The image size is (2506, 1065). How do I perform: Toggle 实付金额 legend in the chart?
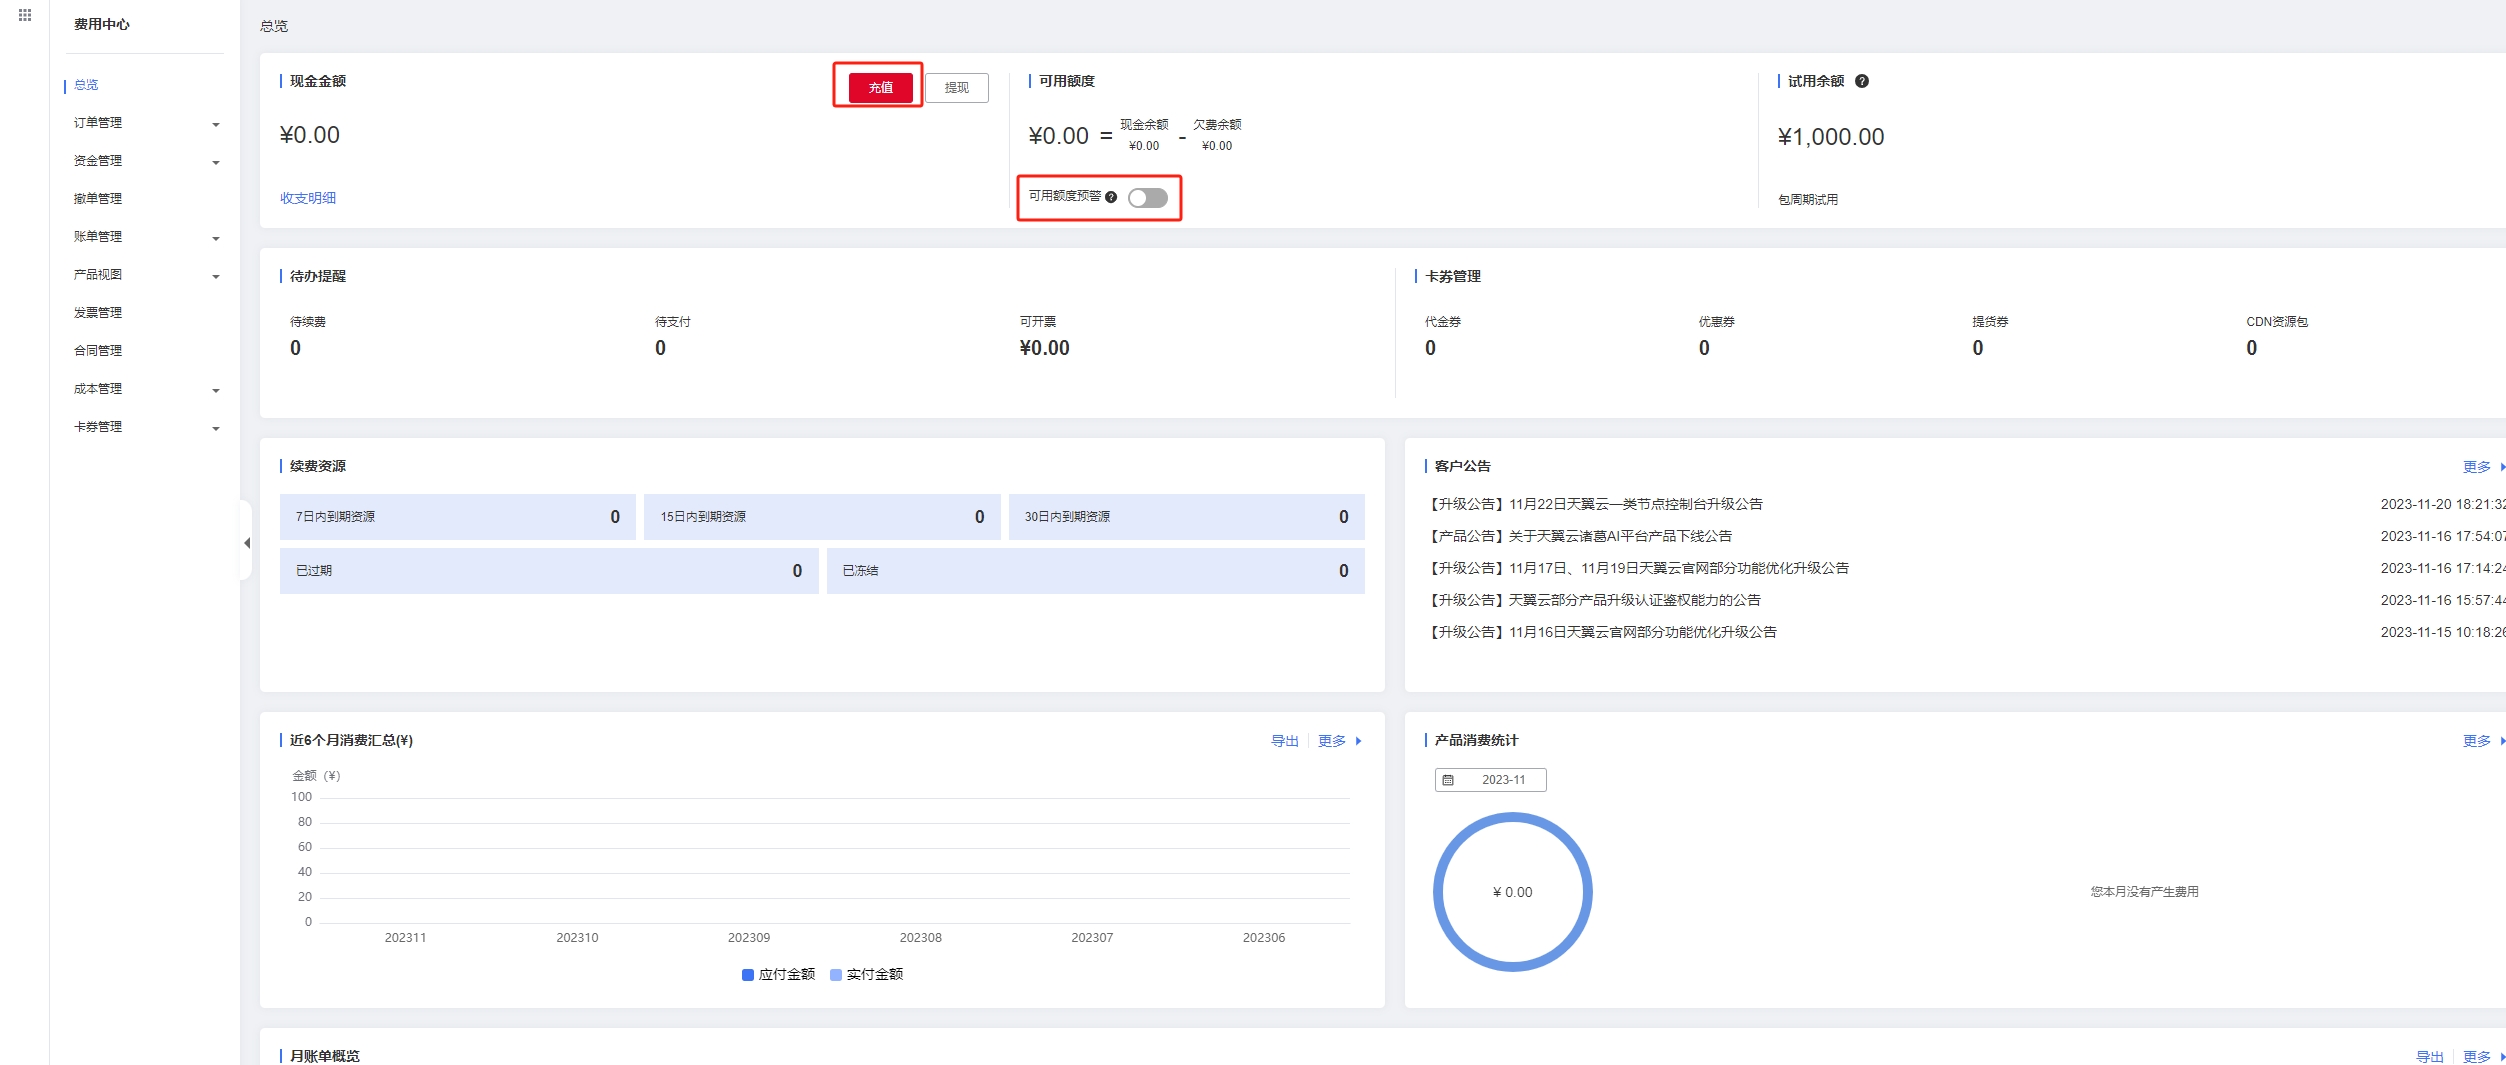[x=866, y=974]
